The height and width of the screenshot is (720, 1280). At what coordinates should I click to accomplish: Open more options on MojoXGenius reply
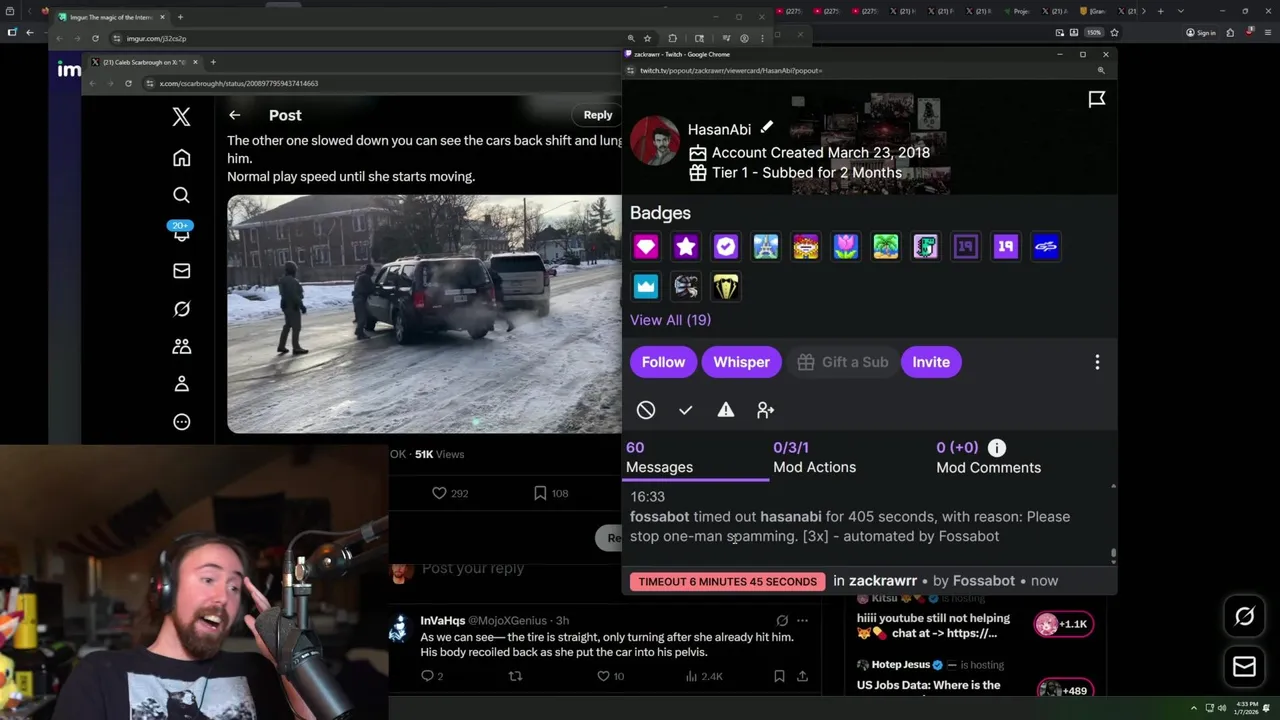pyautogui.click(x=802, y=620)
